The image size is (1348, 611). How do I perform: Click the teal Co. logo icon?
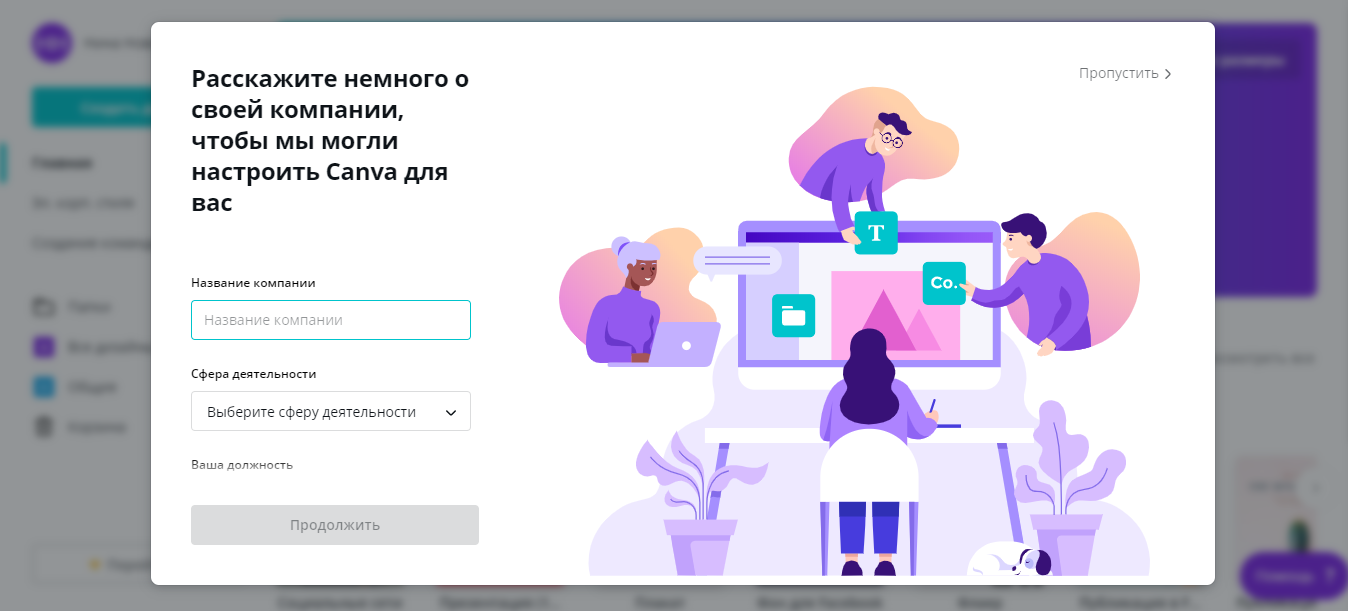click(944, 283)
